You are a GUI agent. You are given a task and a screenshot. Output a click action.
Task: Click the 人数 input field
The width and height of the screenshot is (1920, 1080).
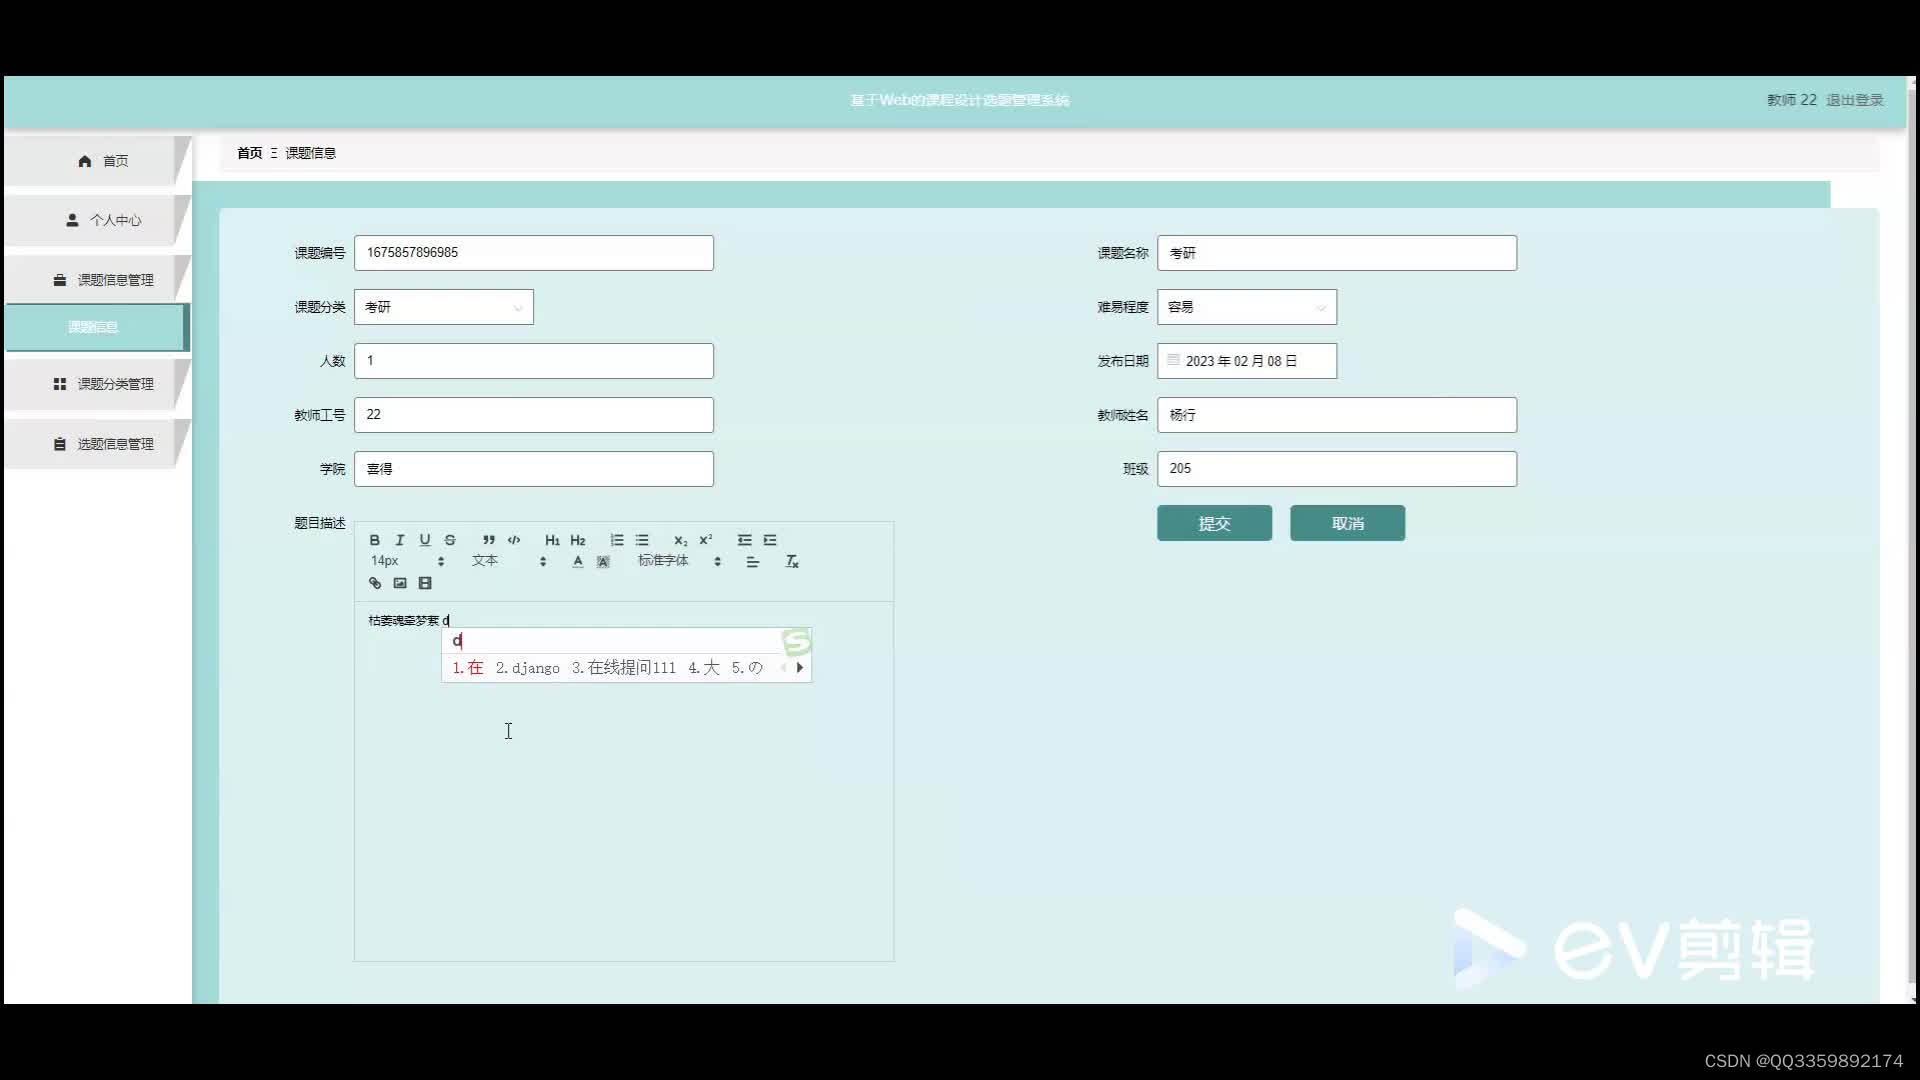pyautogui.click(x=534, y=361)
